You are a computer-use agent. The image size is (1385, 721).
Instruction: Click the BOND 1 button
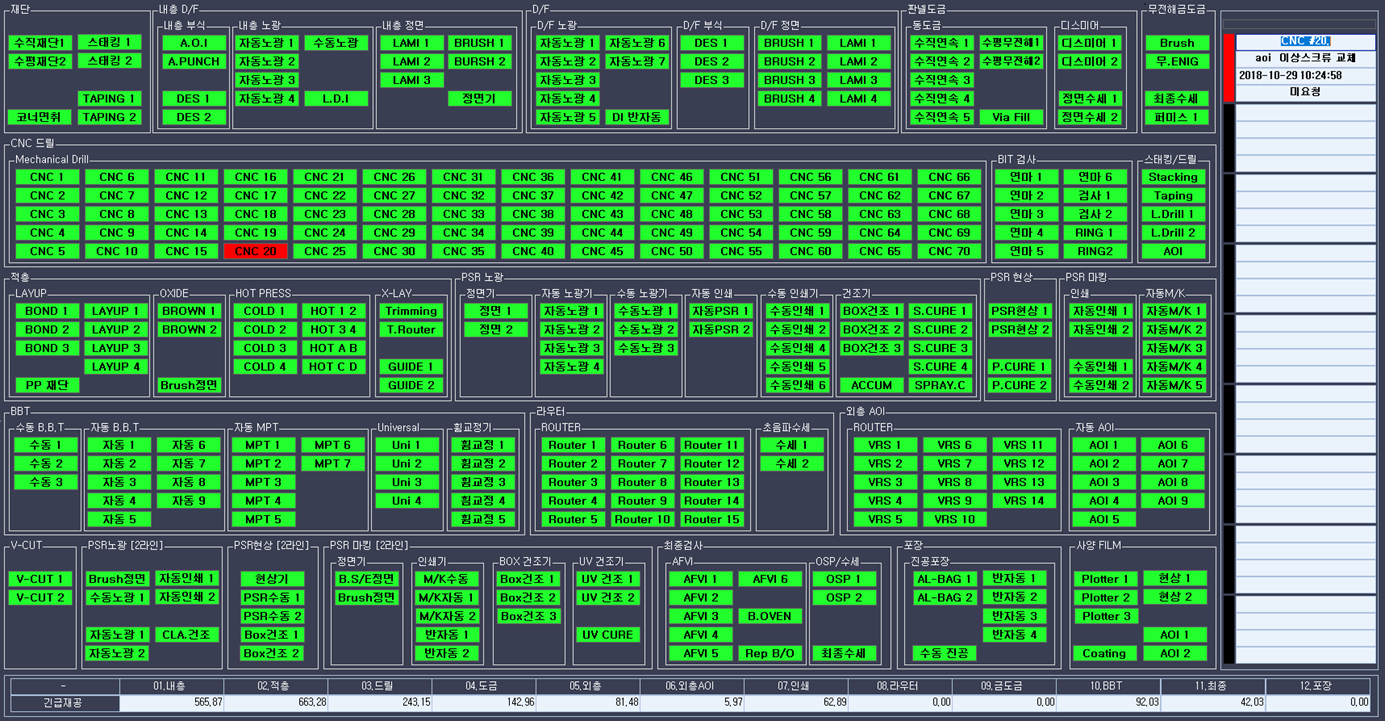47,311
